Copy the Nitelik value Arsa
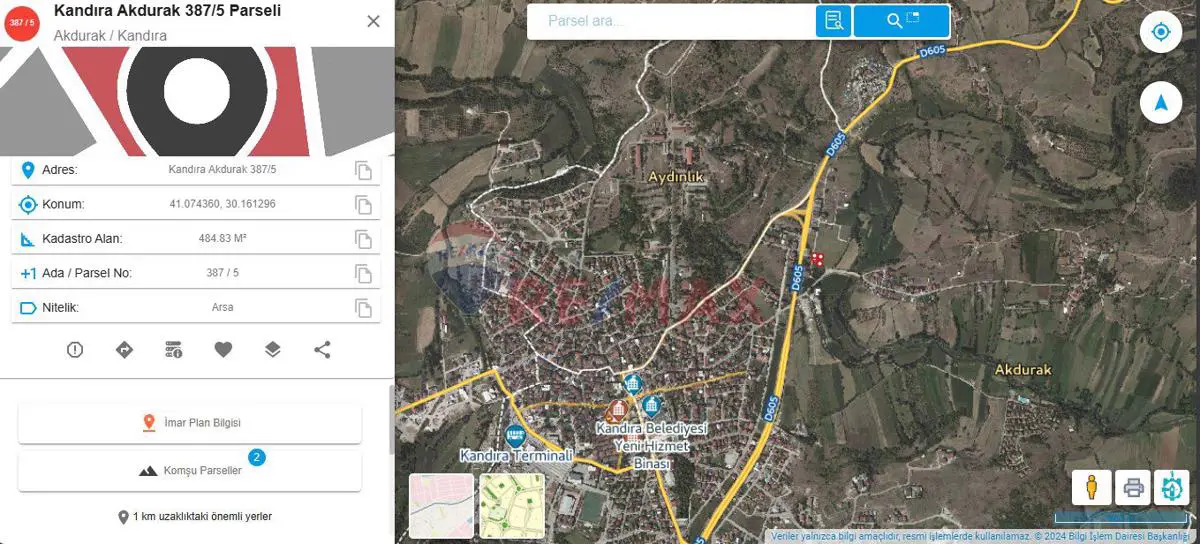1200x544 pixels. pyautogui.click(x=364, y=307)
